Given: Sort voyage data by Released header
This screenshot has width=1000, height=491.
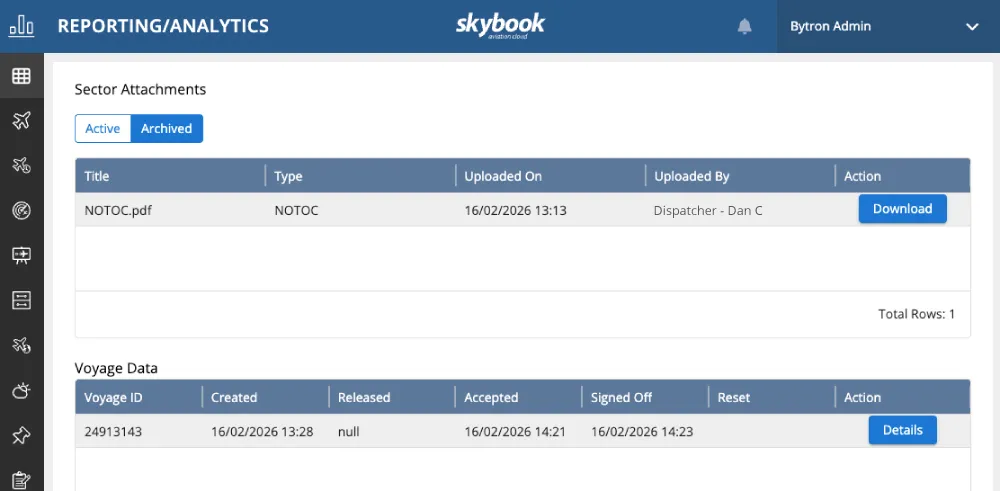Looking at the screenshot, I should 364,397.
